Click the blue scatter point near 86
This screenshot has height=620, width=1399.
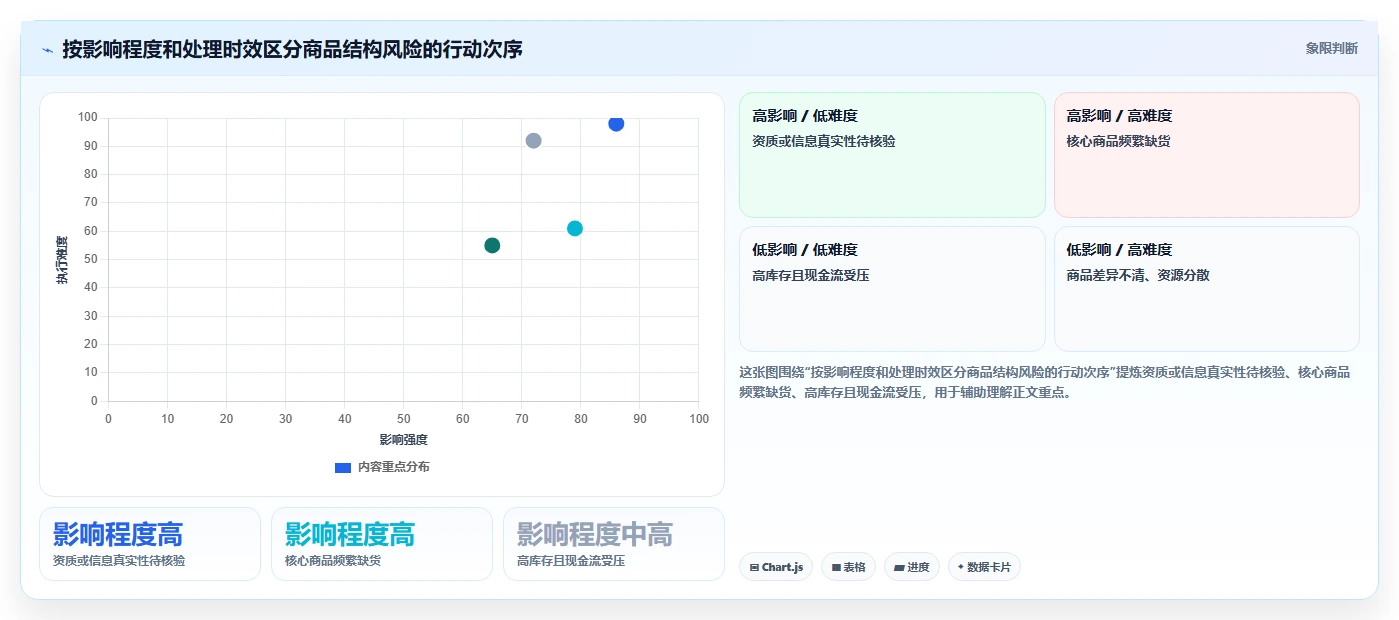coord(616,123)
